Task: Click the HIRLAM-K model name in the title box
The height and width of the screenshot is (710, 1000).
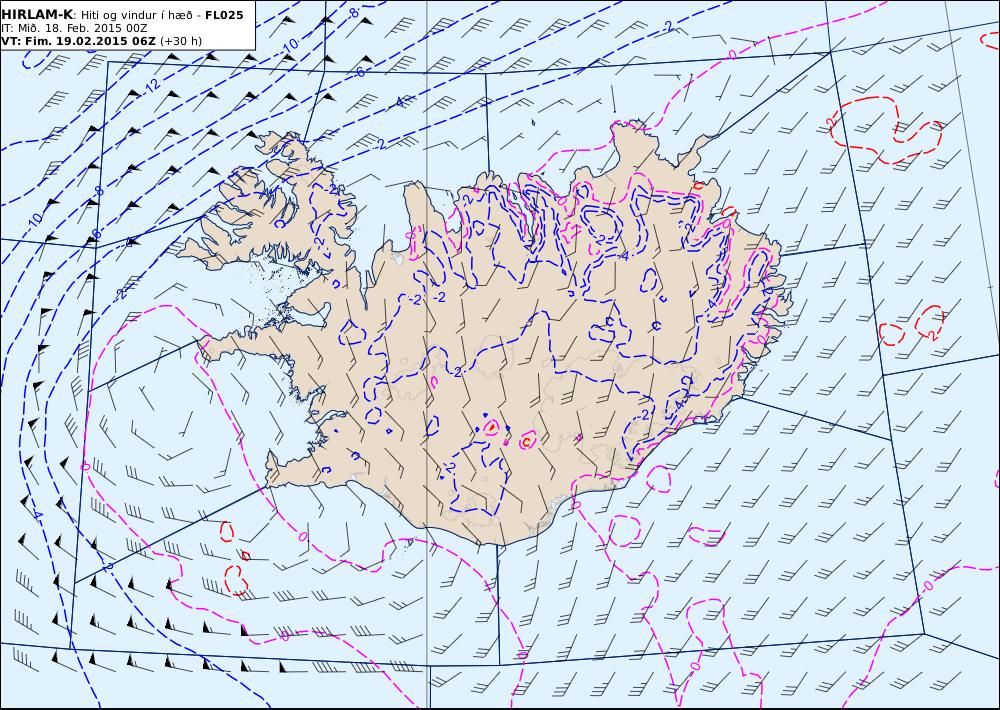Action: 37,15
